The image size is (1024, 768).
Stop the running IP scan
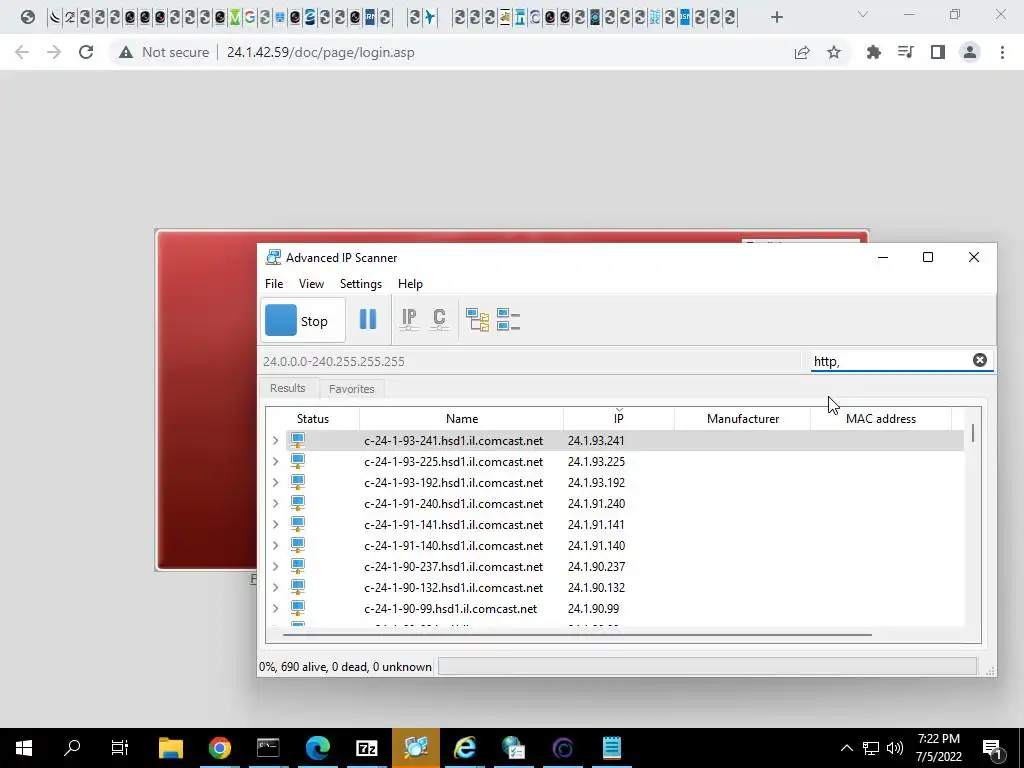(303, 320)
